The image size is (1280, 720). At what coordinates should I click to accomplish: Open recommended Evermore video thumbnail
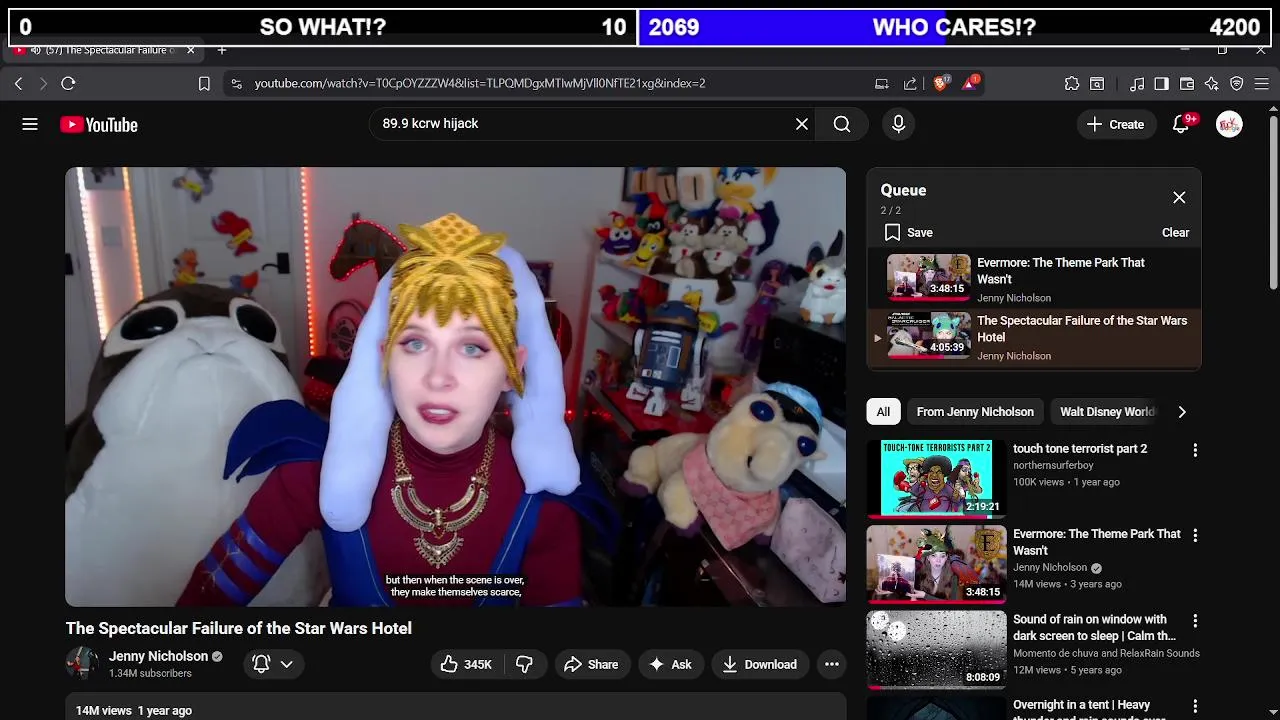pyautogui.click(x=936, y=564)
